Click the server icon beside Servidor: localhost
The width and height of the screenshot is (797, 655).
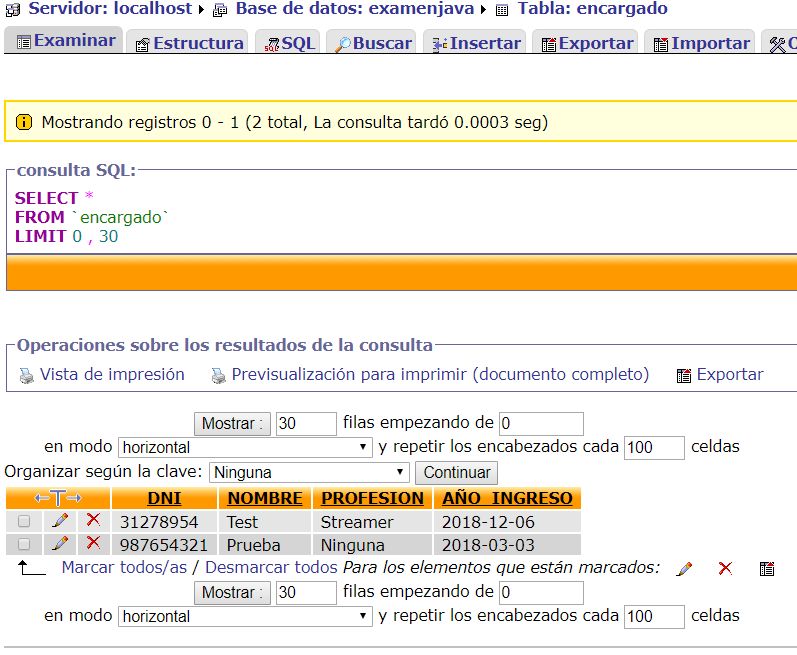click(x=13, y=9)
